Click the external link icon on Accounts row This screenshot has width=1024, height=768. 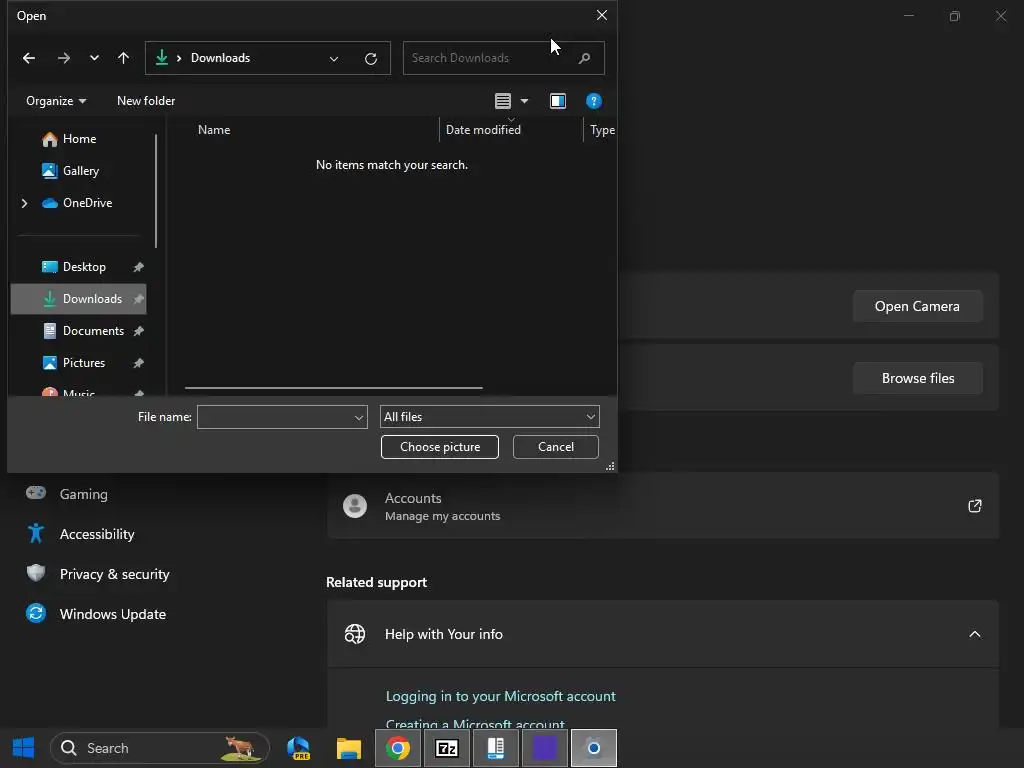click(974, 506)
